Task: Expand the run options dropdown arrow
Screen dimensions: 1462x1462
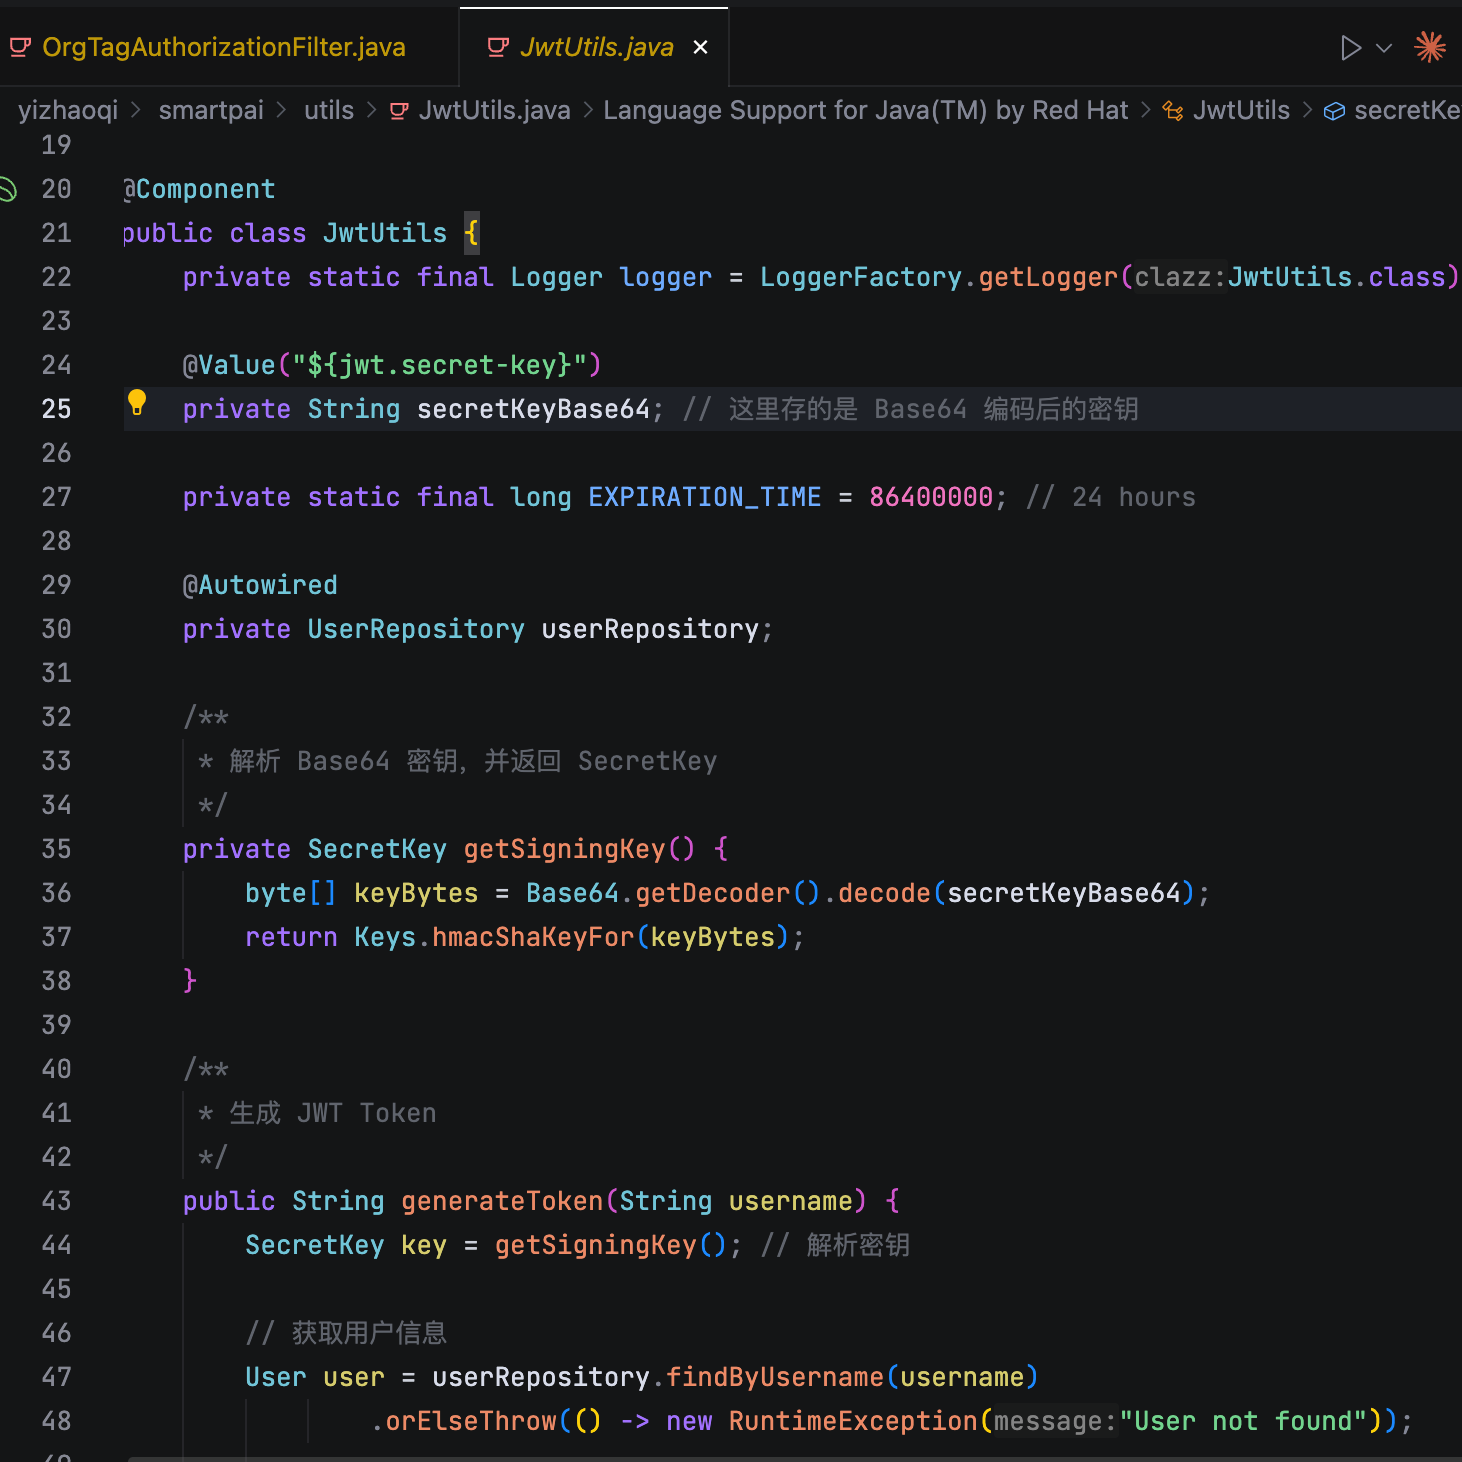Action: pyautogui.click(x=1385, y=48)
